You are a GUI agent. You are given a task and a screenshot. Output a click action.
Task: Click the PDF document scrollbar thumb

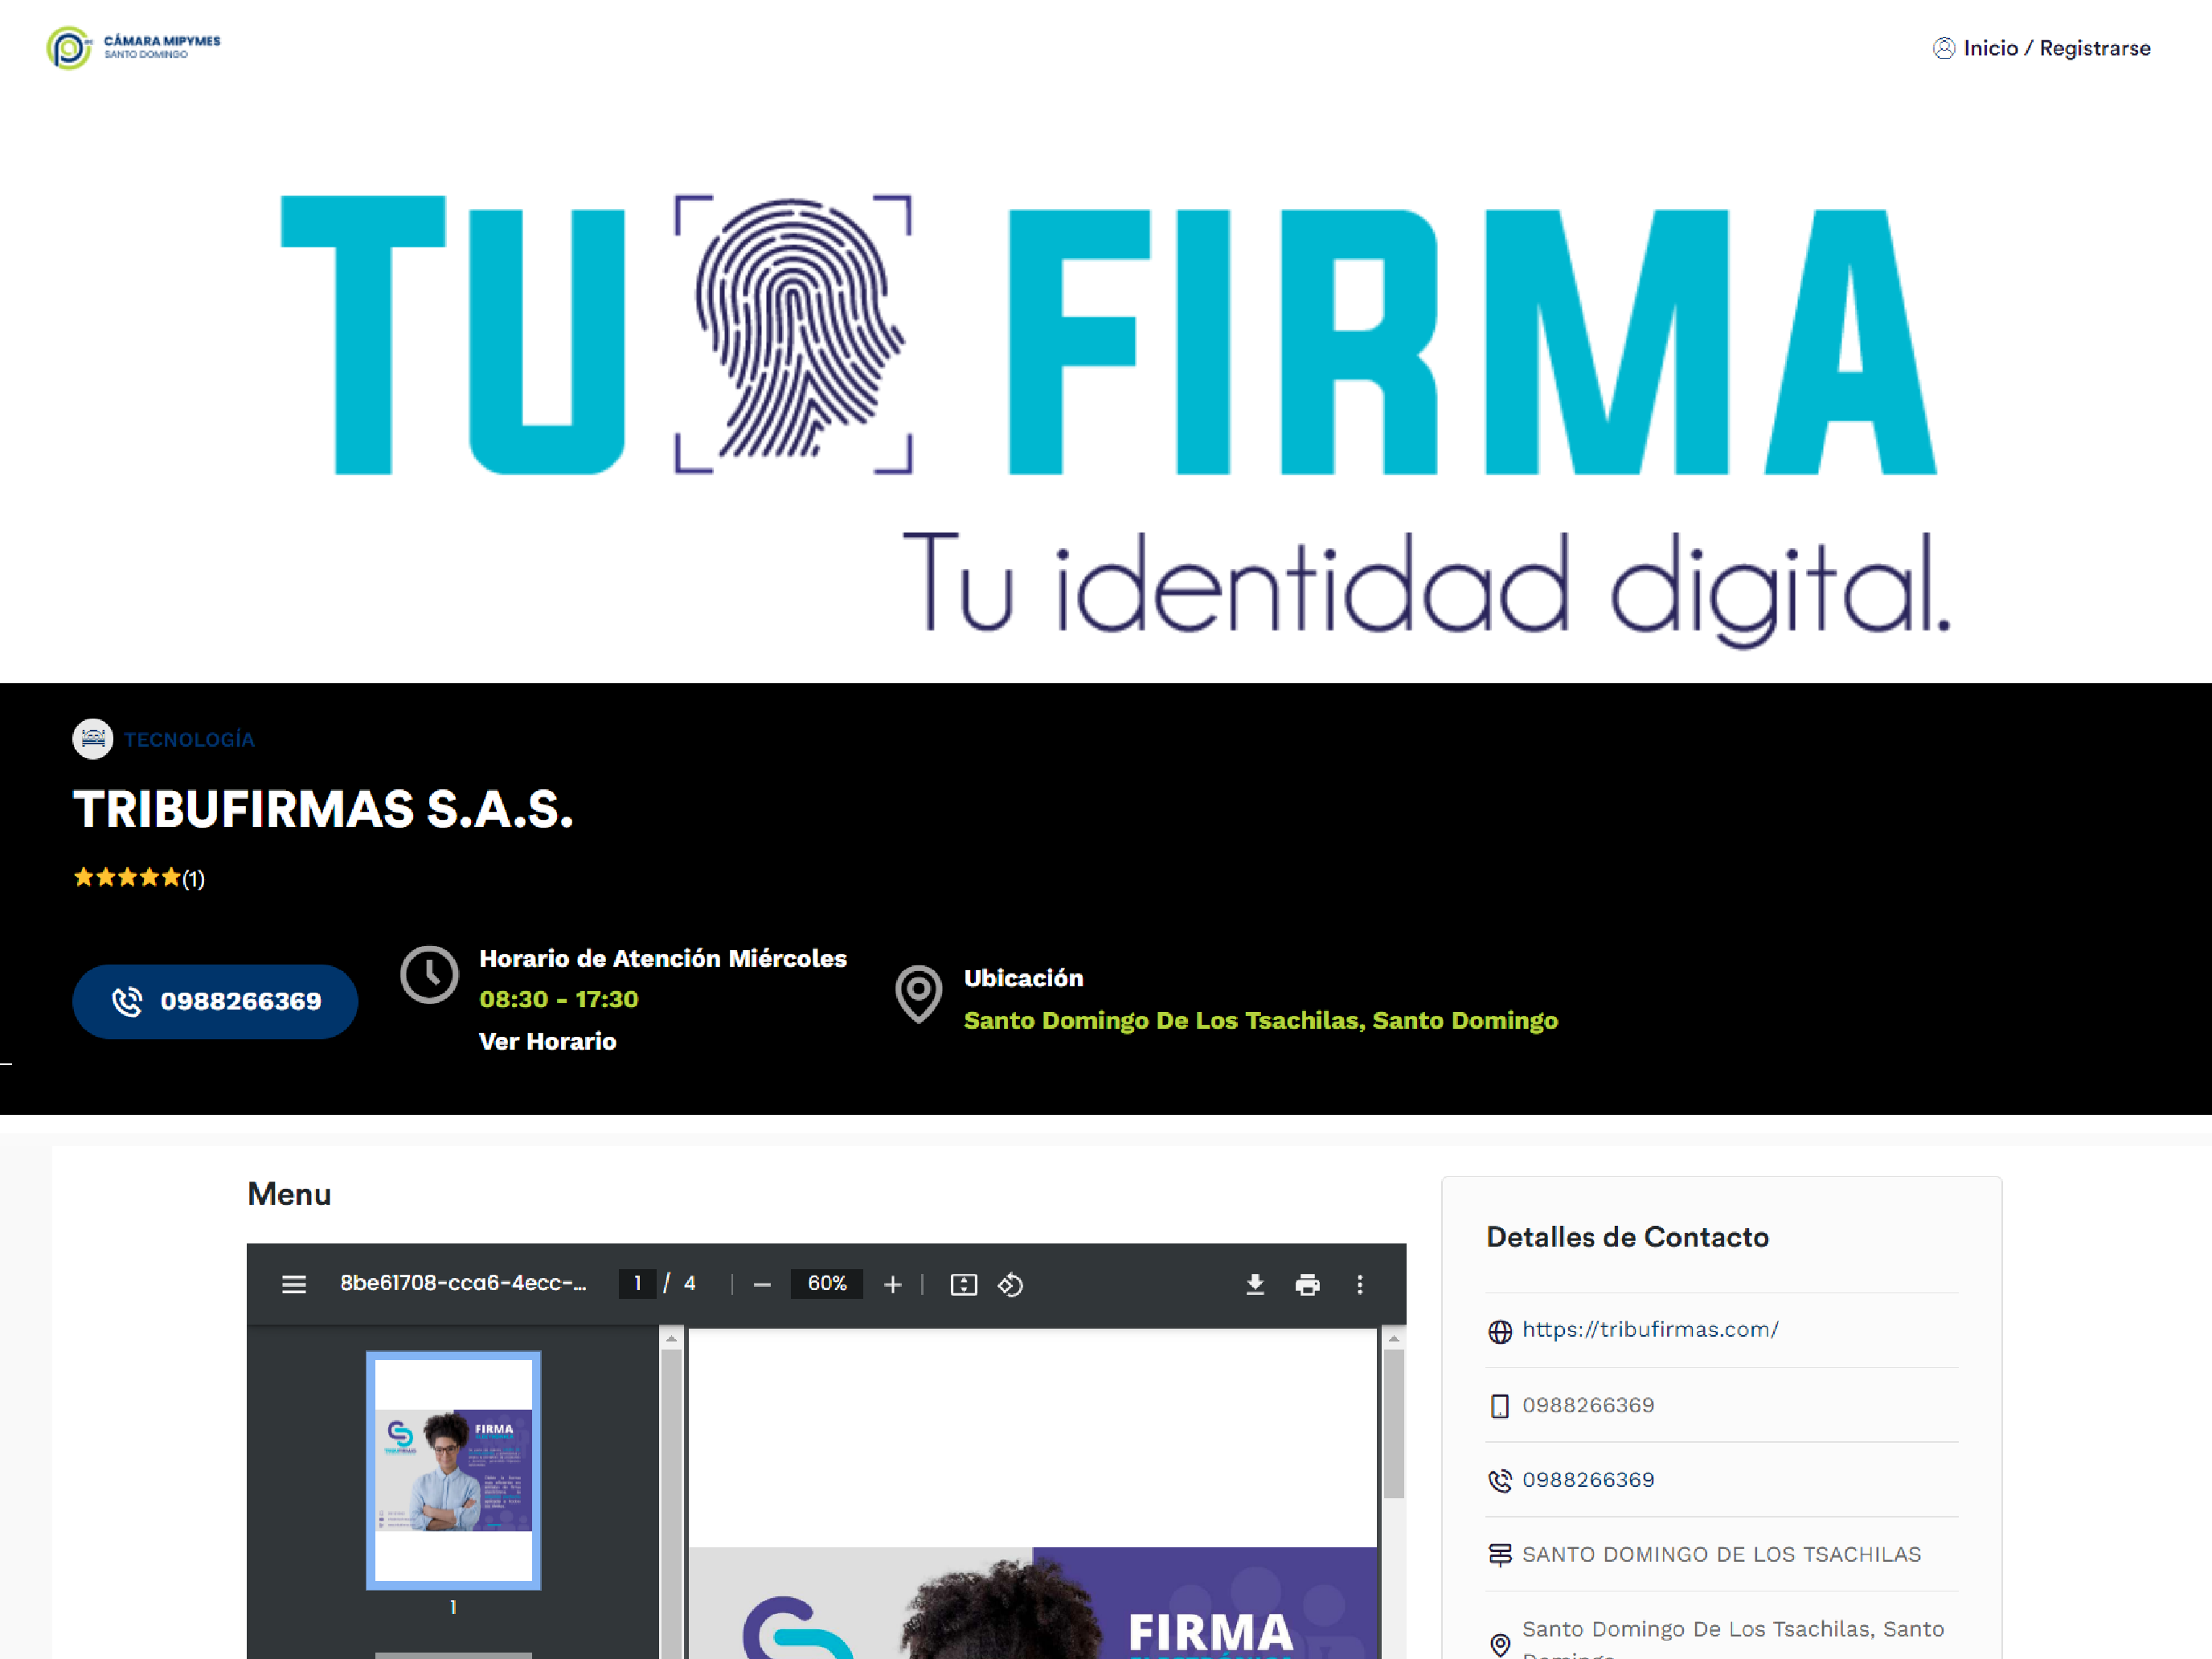(1393, 1424)
